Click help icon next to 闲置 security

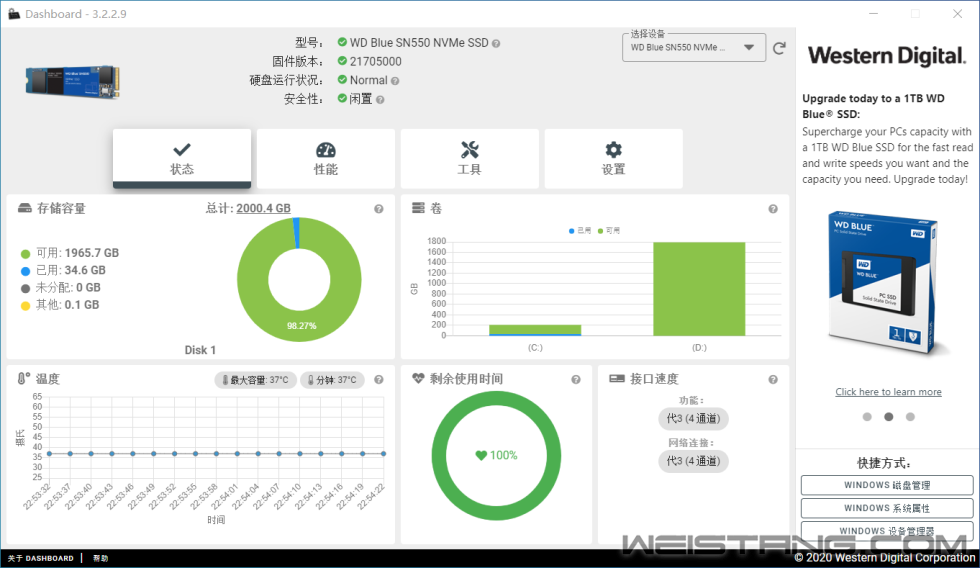point(380,100)
